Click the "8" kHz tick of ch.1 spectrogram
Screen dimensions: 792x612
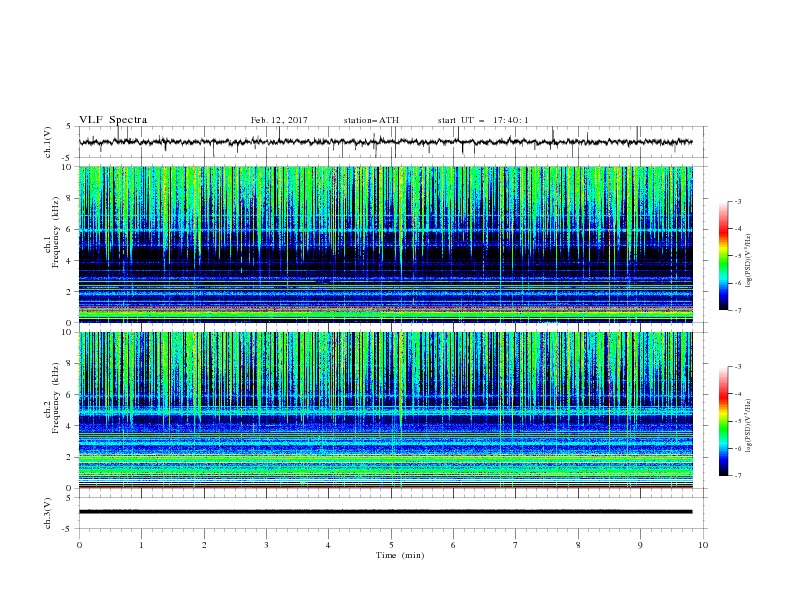click(x=69, y=198)
